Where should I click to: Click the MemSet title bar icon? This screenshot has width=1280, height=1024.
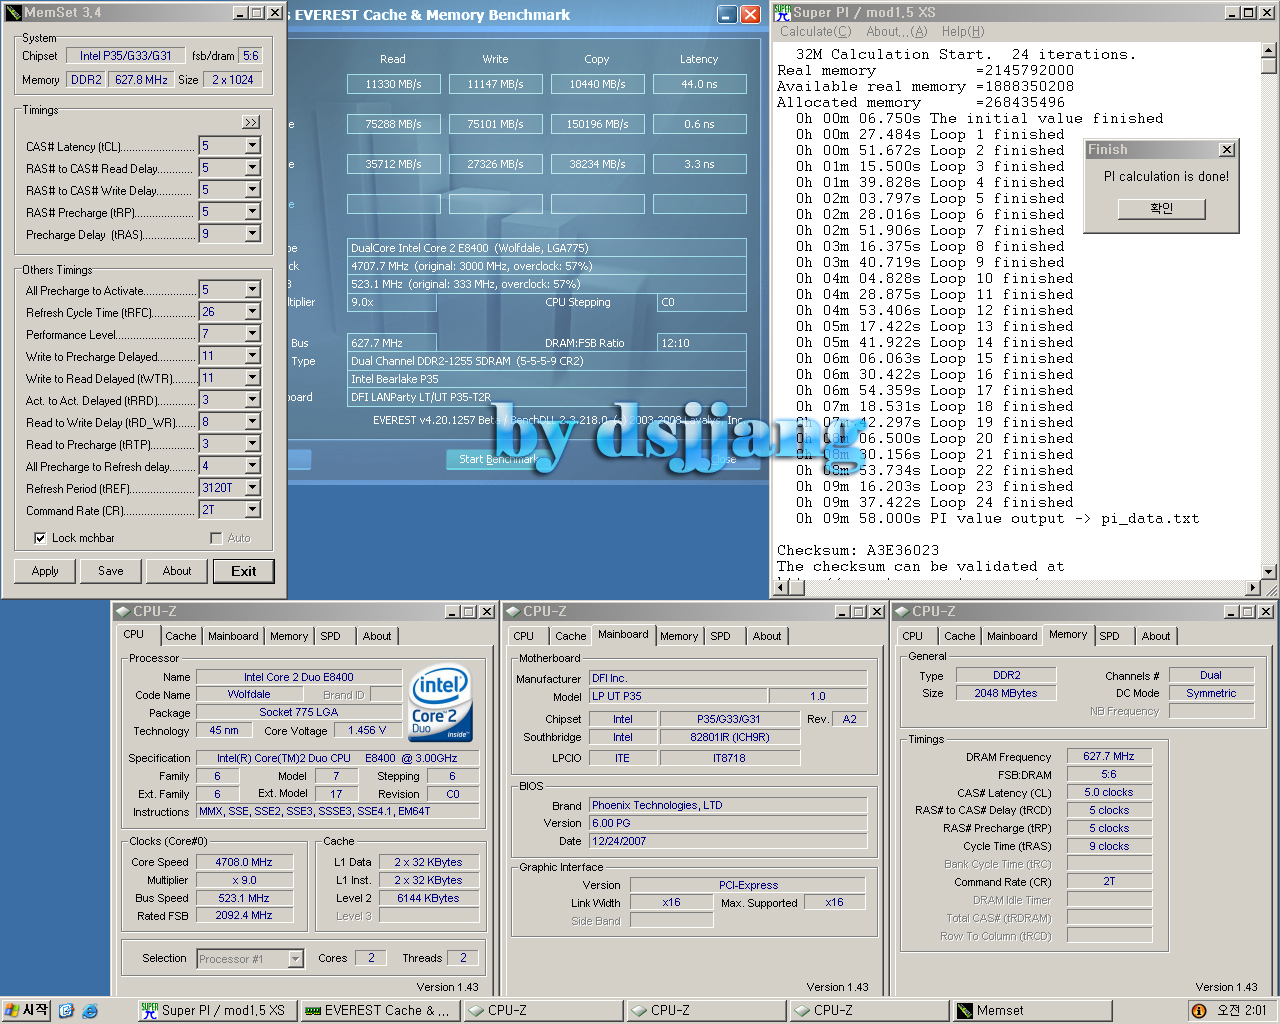pos(13,13)
